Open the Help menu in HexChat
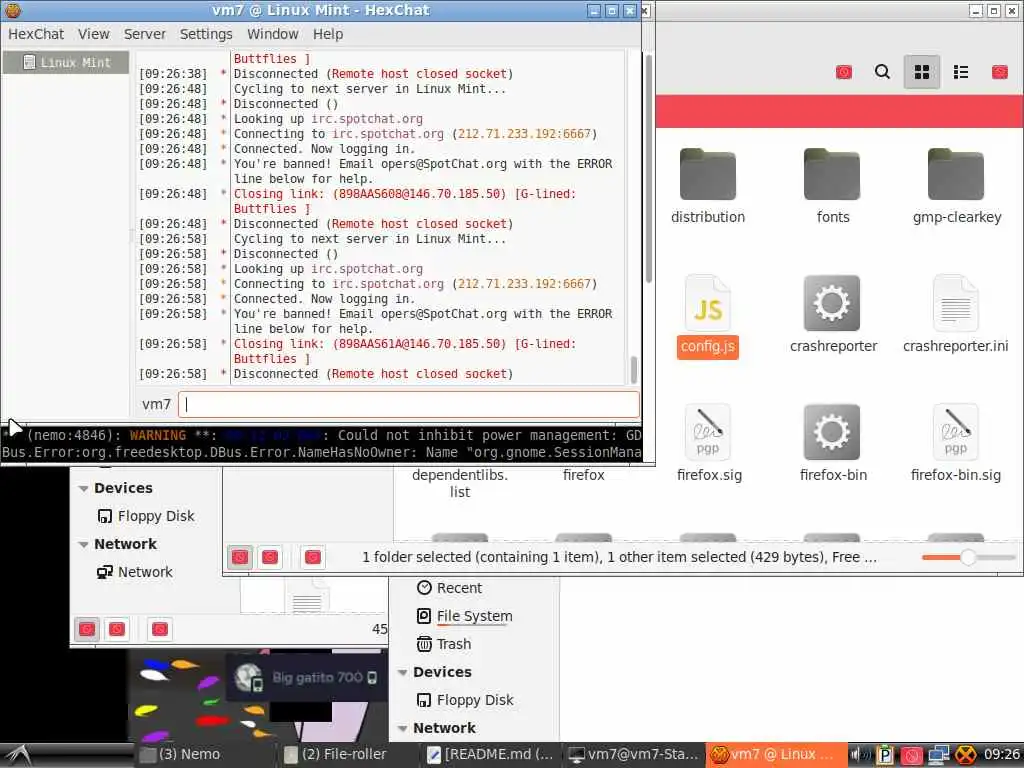1024x768 pixels. (x=328, y=34)
